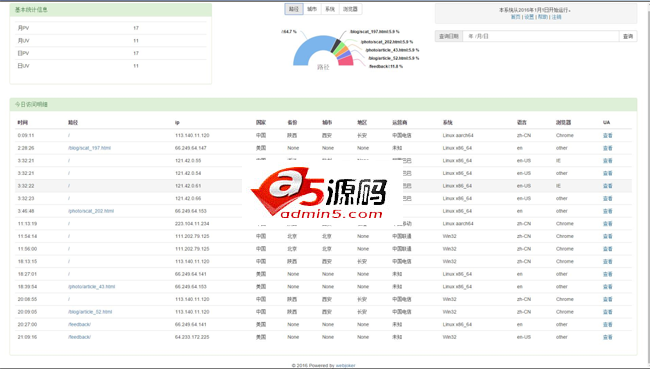View UA for the 3:32:22 row

(x=608, y=186)
